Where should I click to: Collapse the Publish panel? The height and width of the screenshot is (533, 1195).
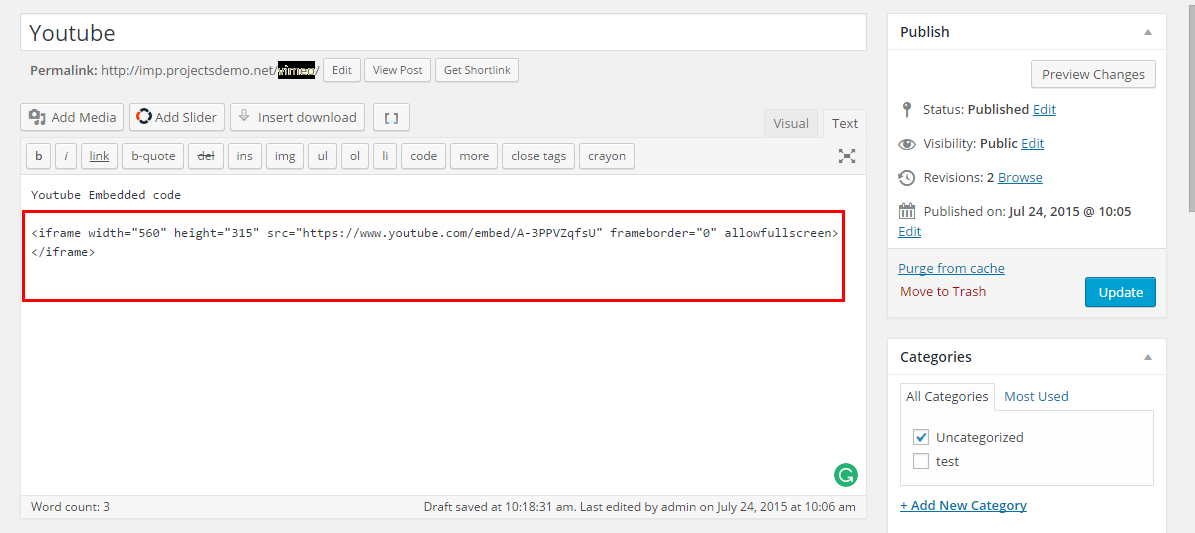(1148, 32)
